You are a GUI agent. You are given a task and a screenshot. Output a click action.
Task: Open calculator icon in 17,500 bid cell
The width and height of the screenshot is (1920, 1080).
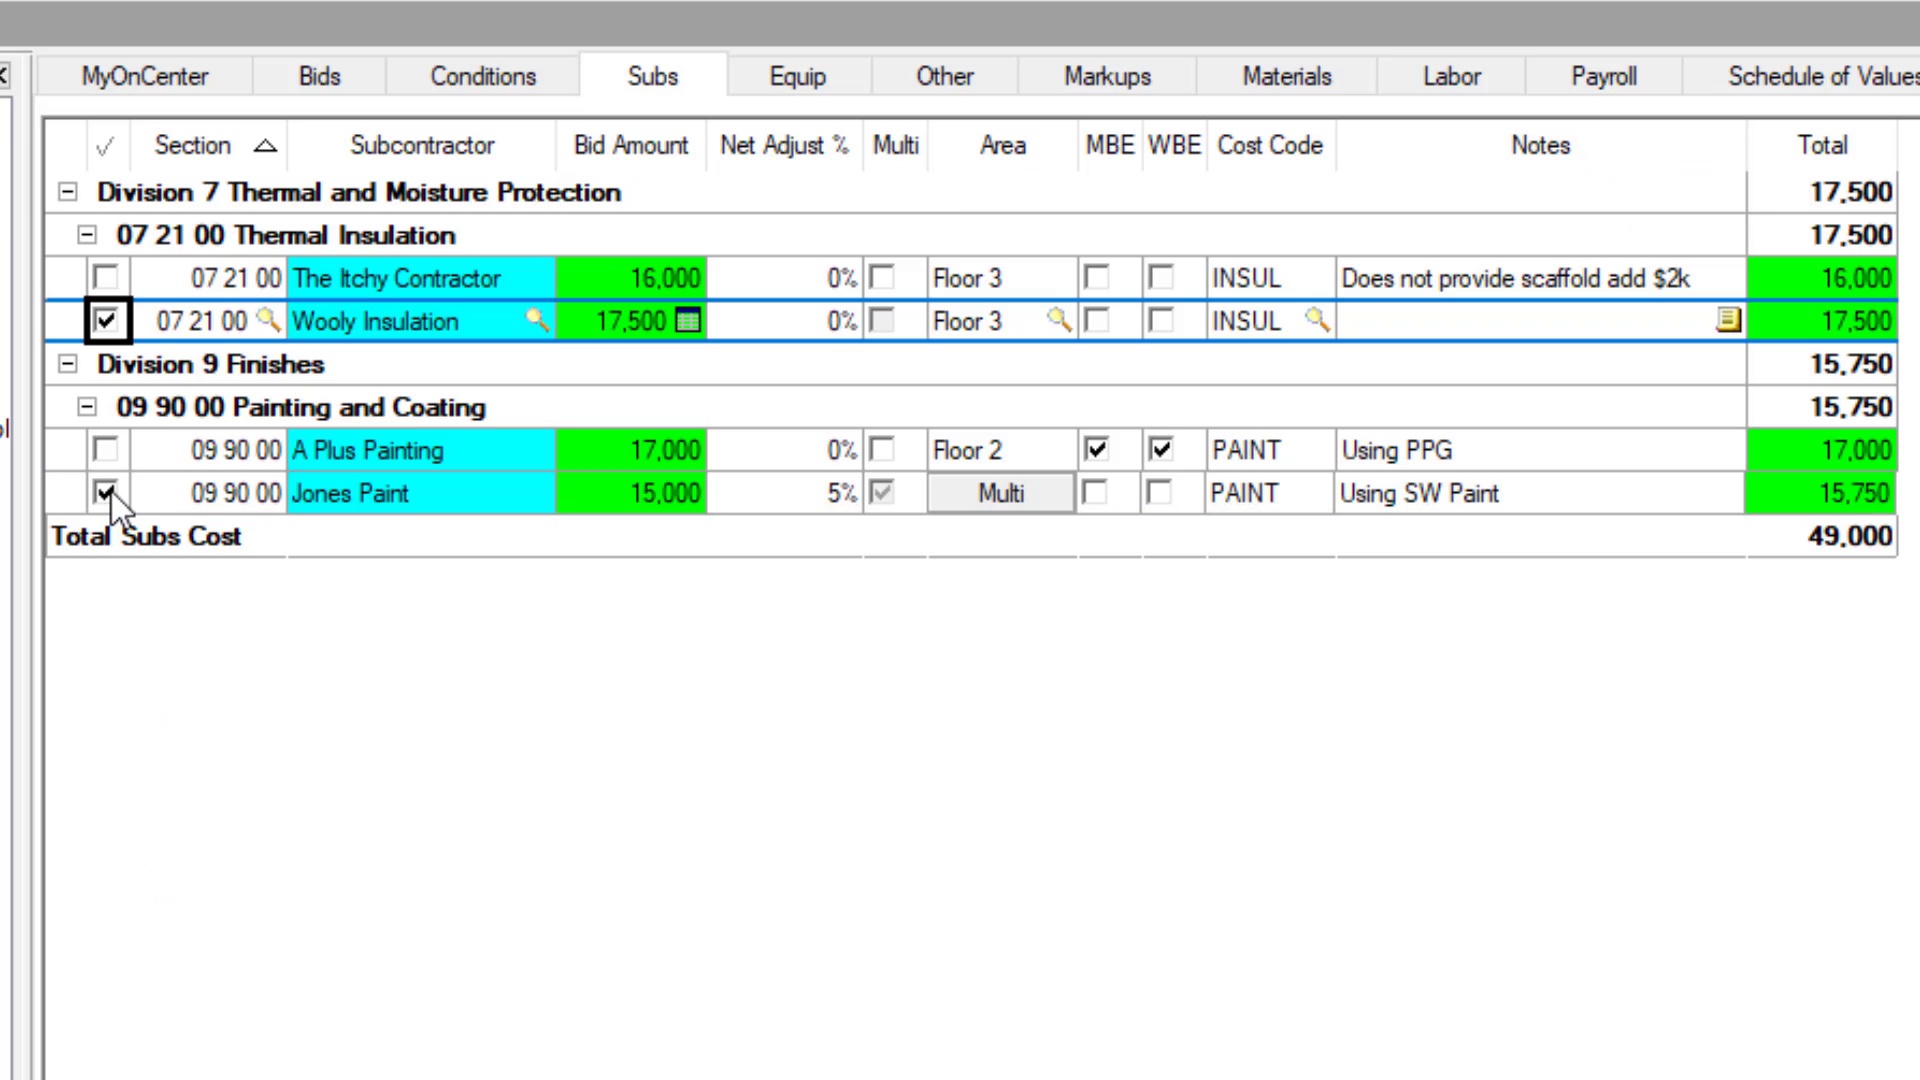[688, 320]
